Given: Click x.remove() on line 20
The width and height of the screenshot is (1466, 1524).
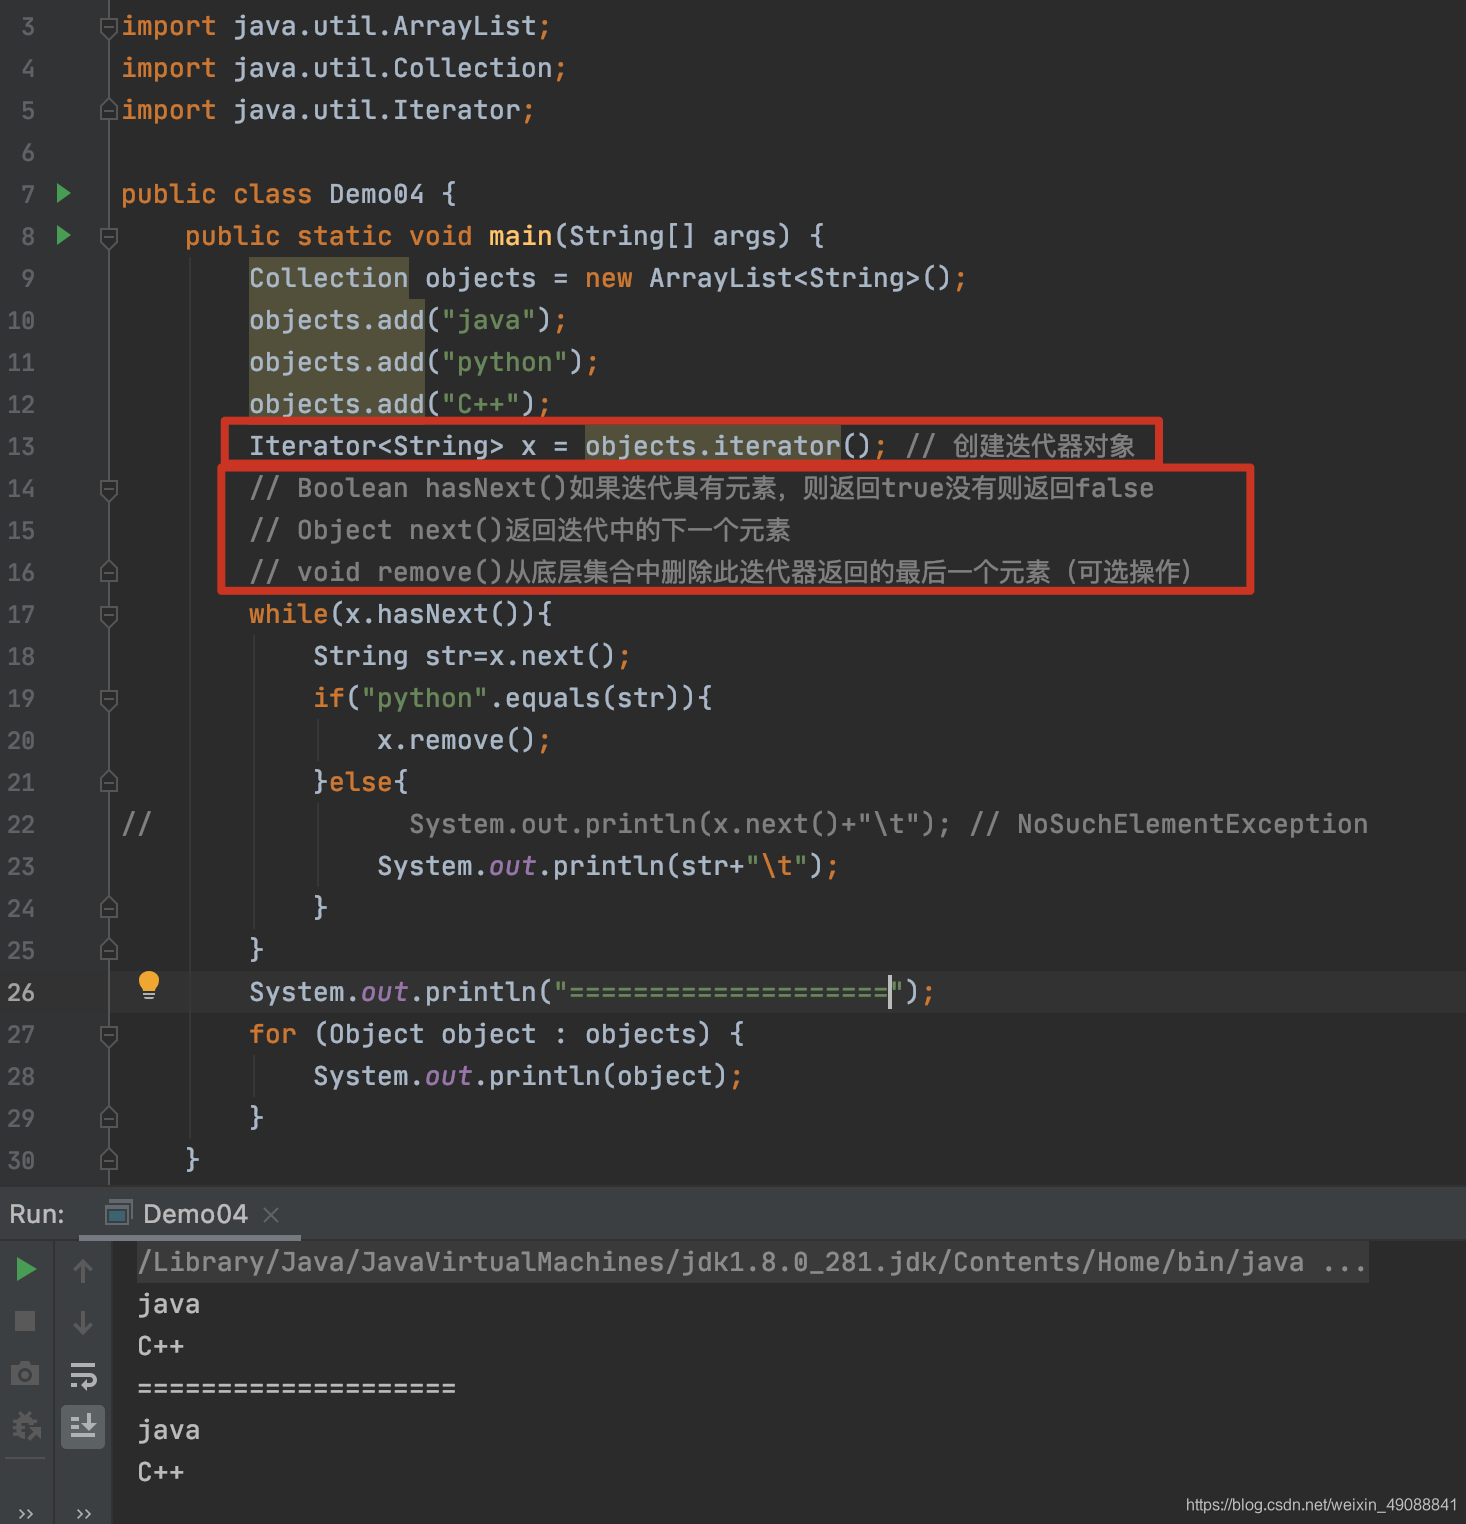Looking at the screenshot, I should coord(456,740).
